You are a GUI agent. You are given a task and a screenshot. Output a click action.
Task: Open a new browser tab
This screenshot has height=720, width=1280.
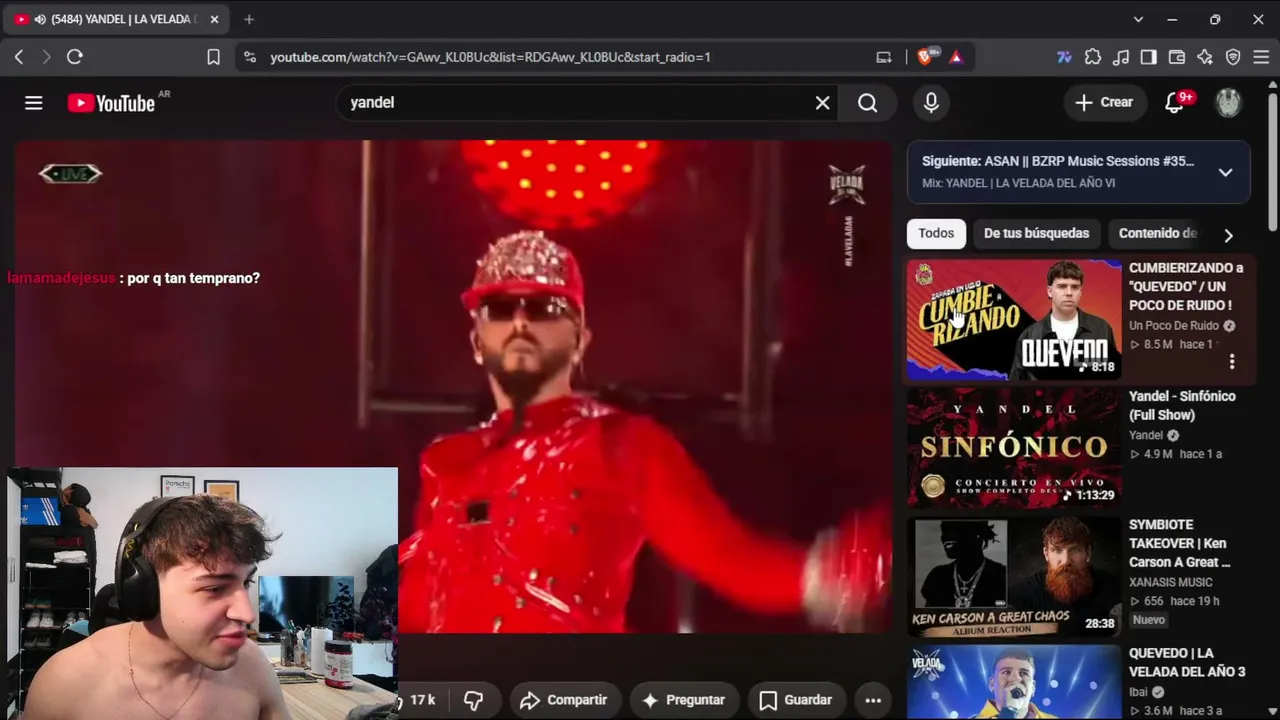(249, 19)
